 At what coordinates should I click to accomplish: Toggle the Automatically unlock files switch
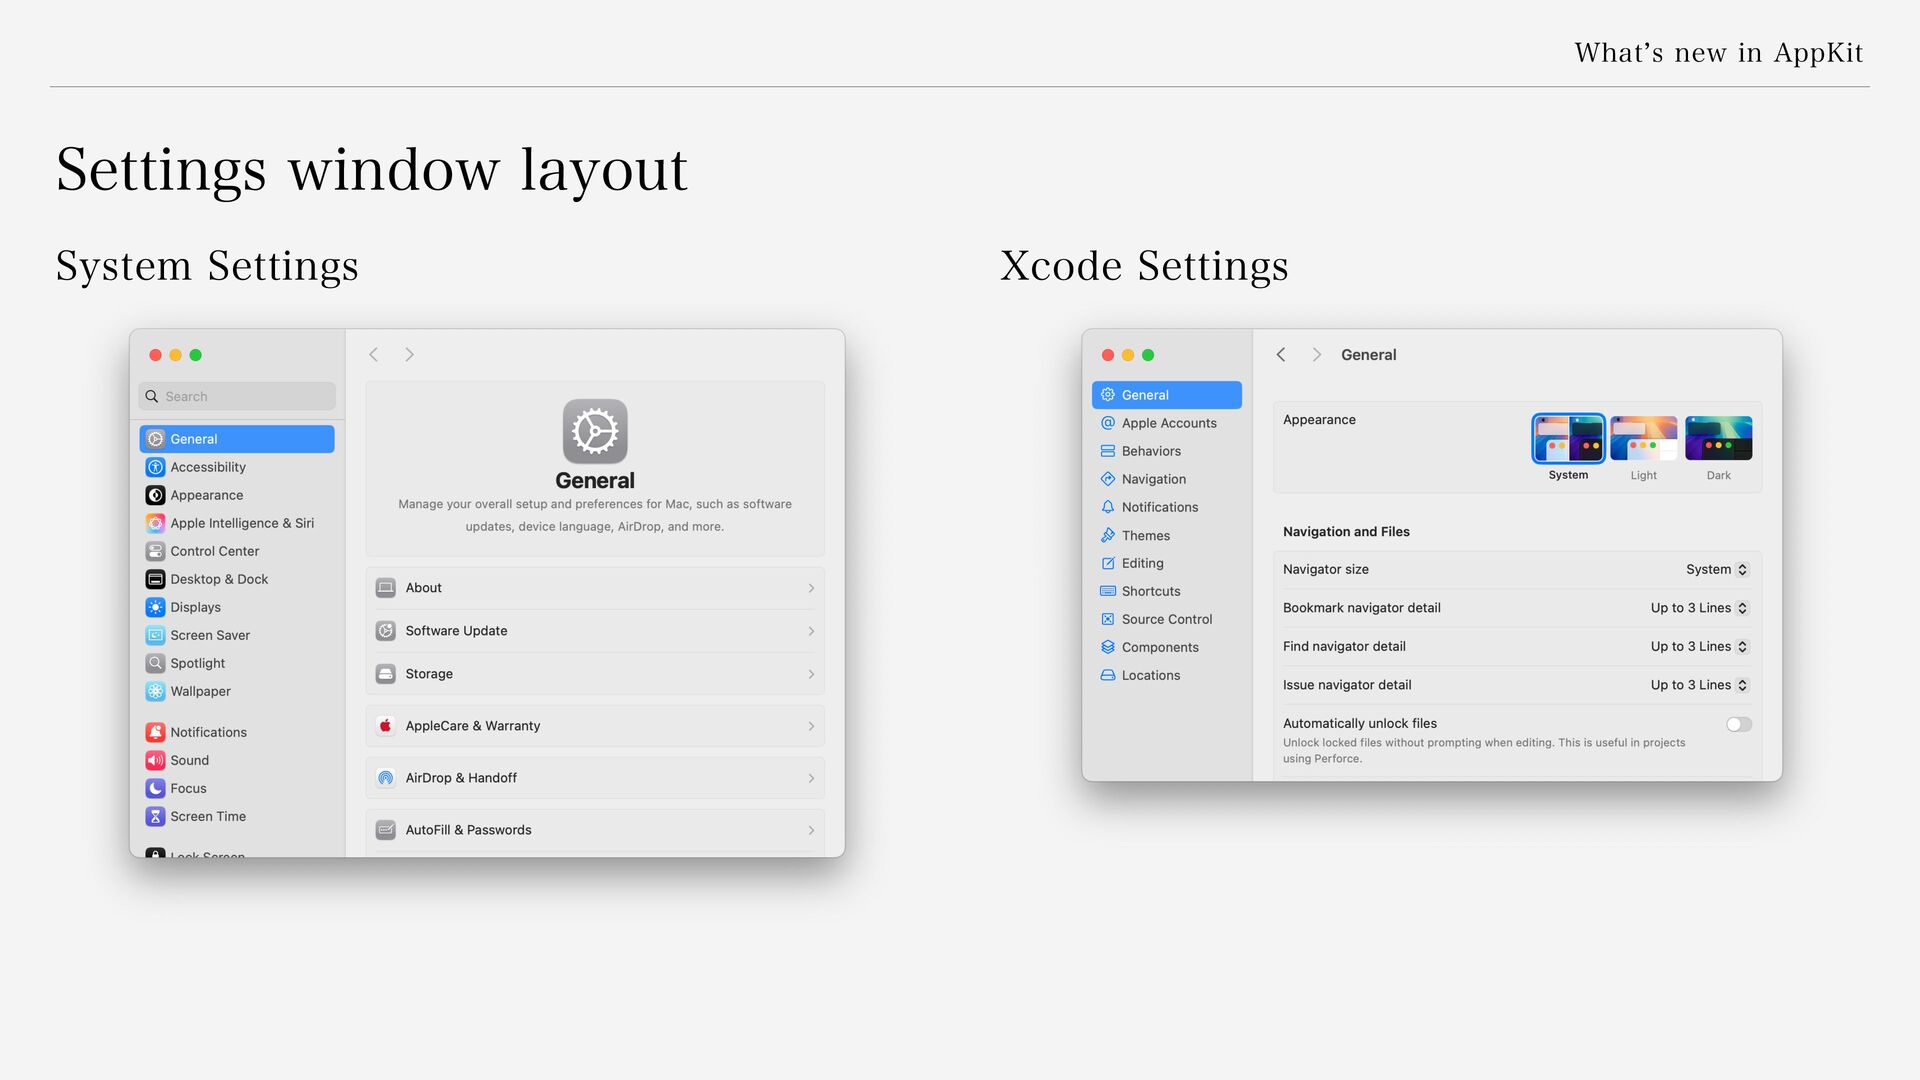[1739, 724]
